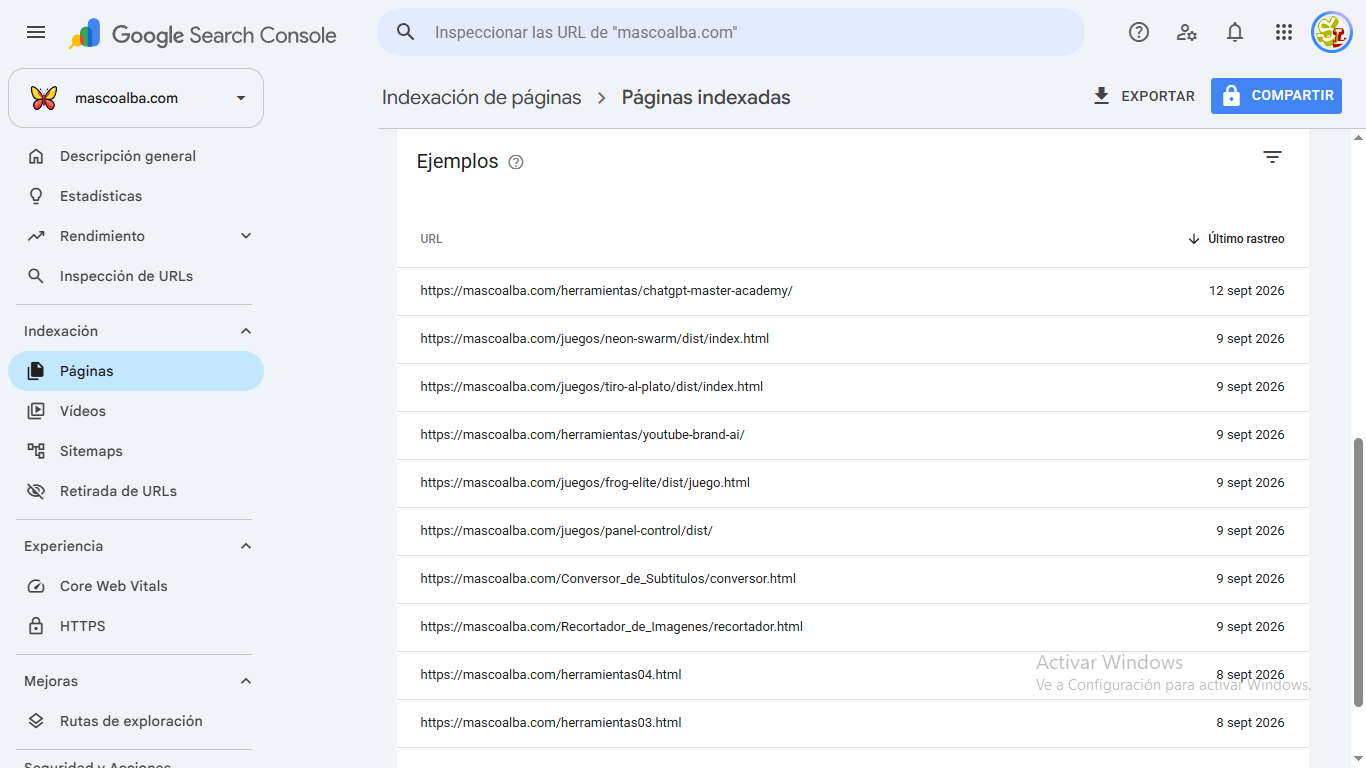Select the frog-elite juego.html URL row
Viewport: 1366px width, 768px height.
tap(853, 483)
